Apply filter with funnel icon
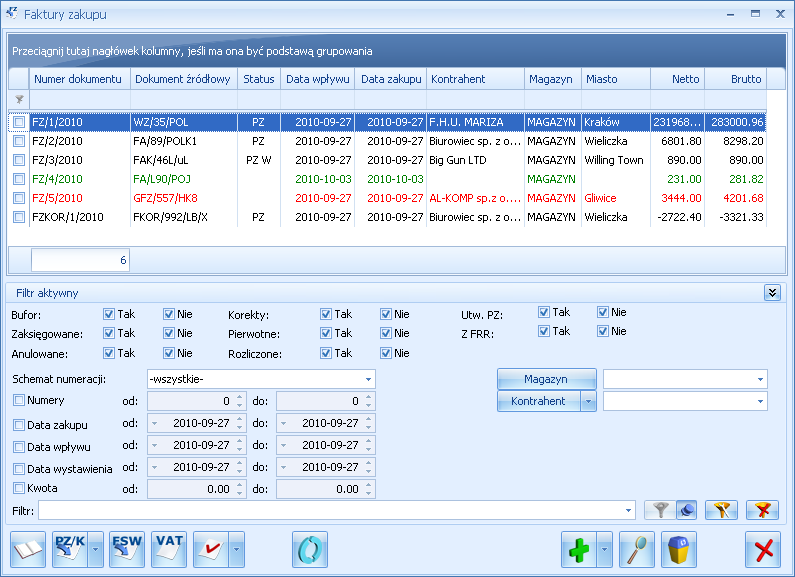The height and width of the screenshot is (577, 795). click(660, 510)
